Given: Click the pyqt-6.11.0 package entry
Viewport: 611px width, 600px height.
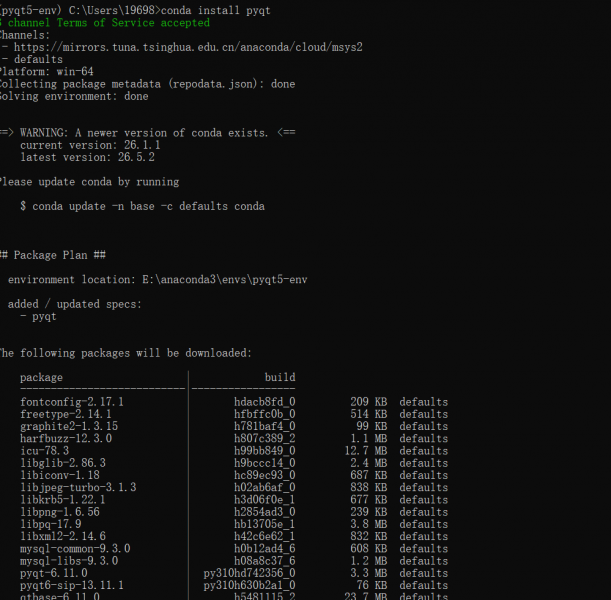Looking at the screenshot, I should click(x=54, y=573).
